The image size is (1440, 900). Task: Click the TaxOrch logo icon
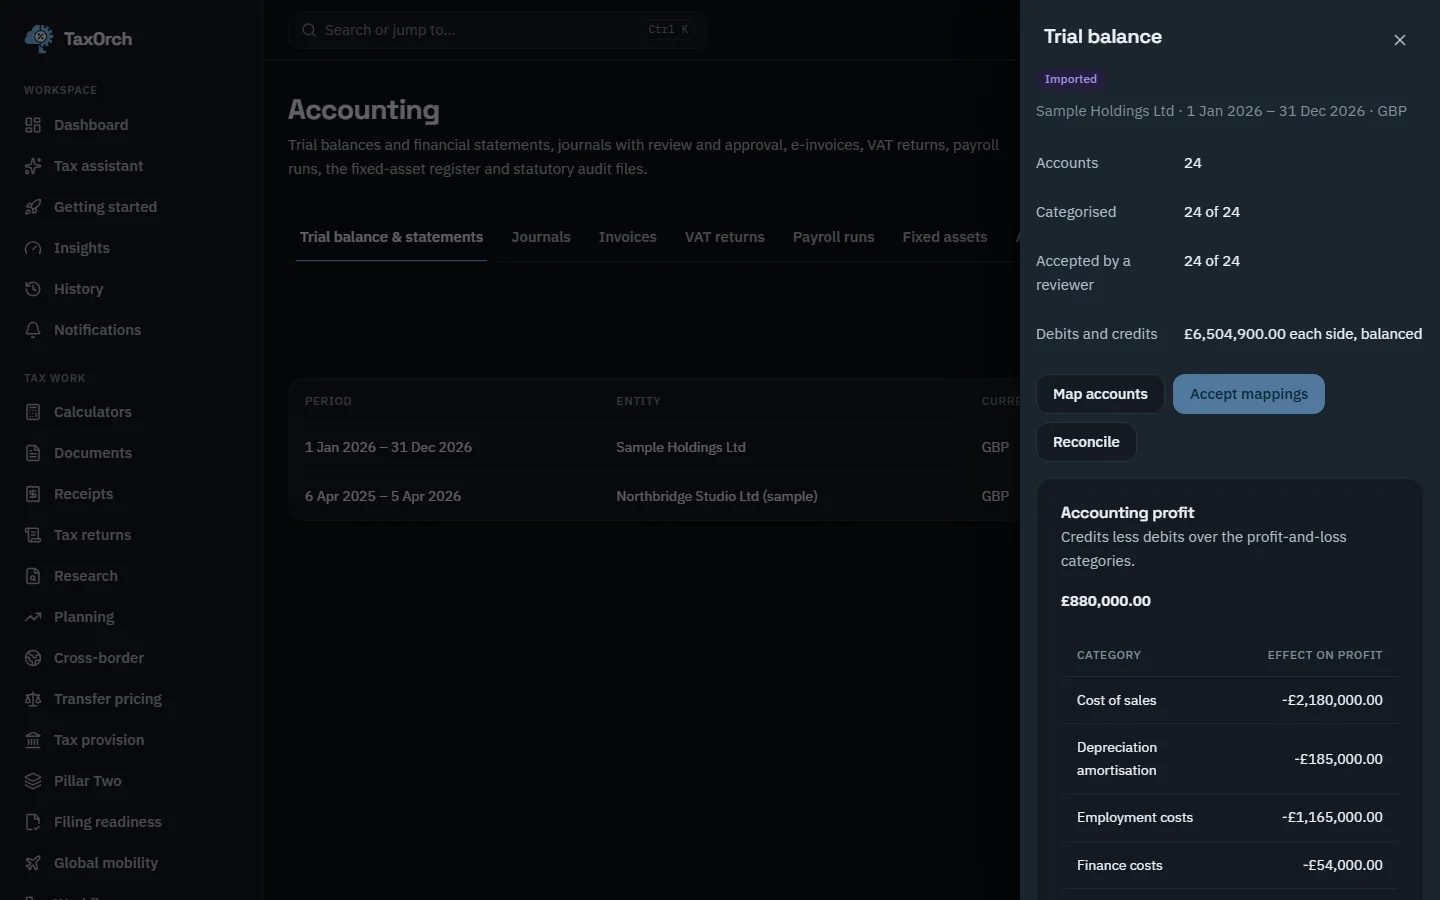click(x=39, y=38)
